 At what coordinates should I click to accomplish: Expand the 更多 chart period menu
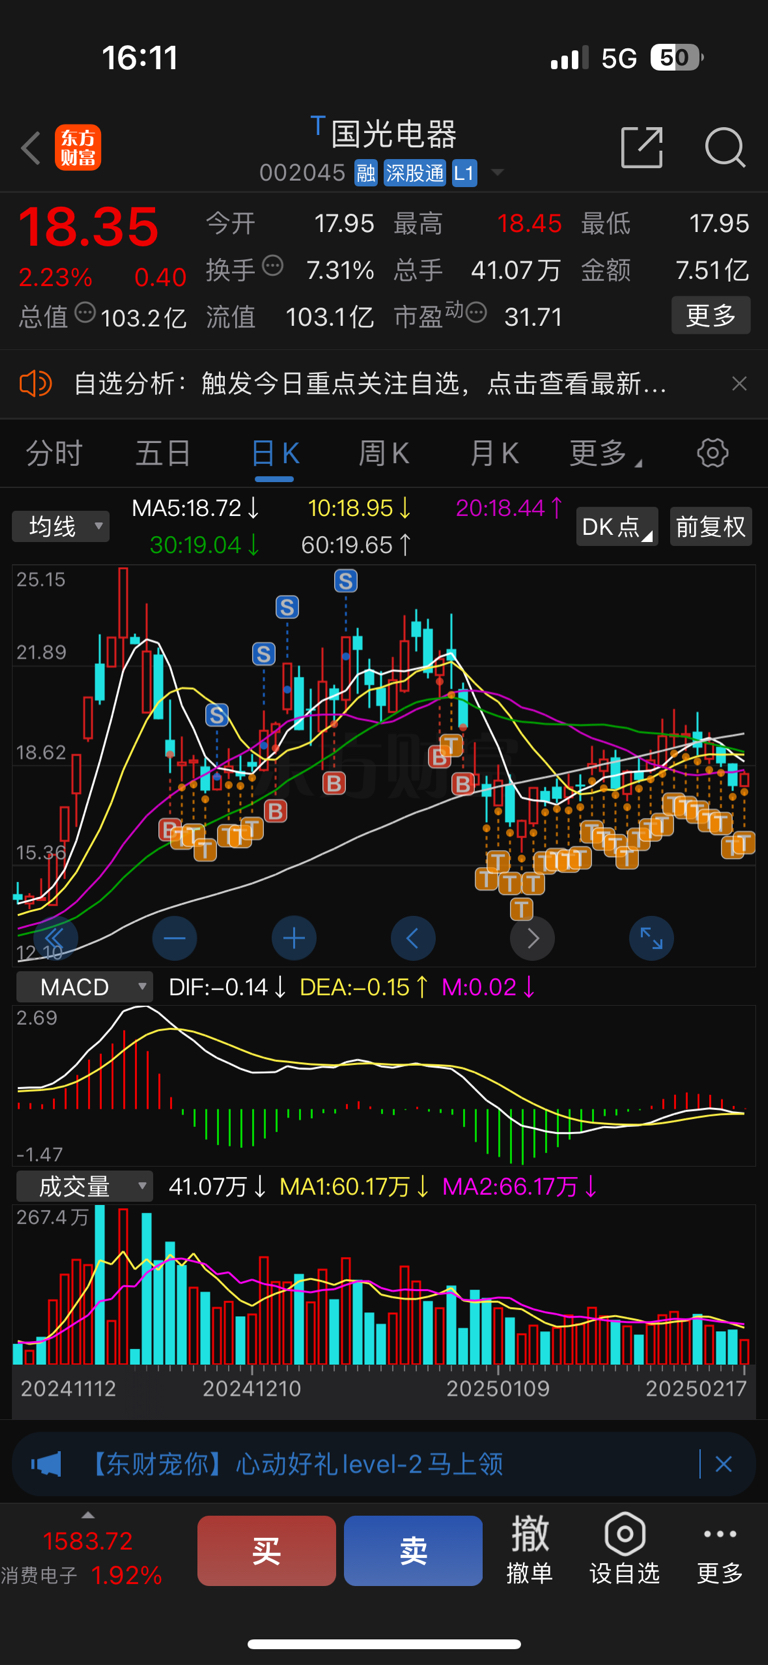click(605, 454)
